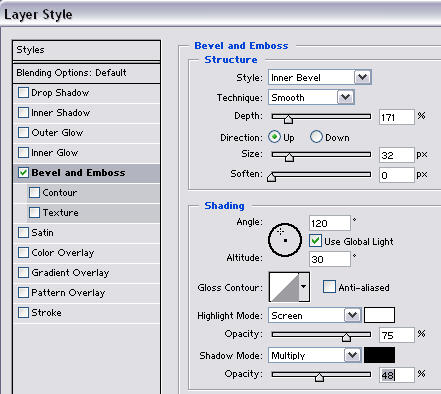Image resolution: width=441 pixels, height=394 pixels.
Task: Tick the Inner Glow checkbox
Action: (23, 153)
